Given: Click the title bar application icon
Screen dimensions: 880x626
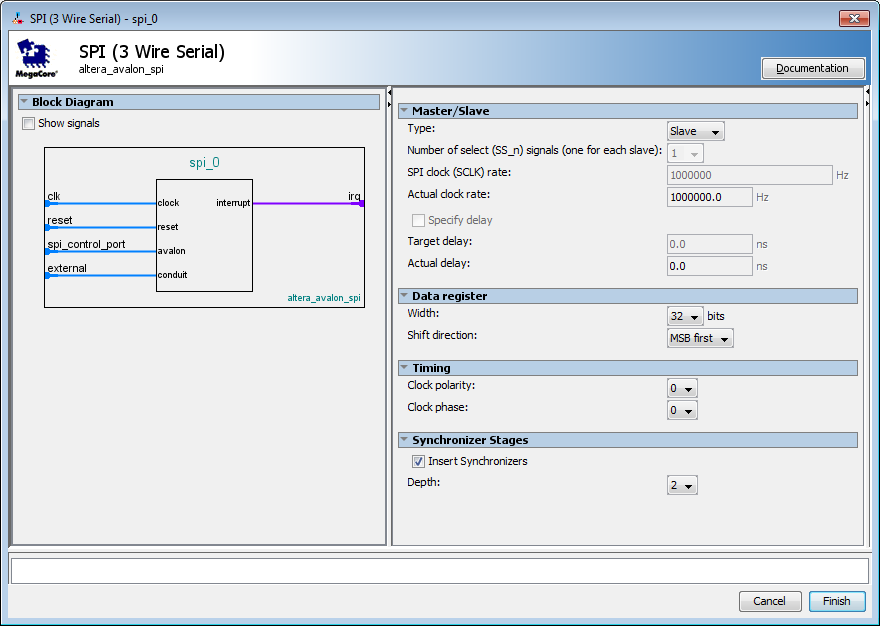Looking at the screenshot, I should tap(18, 19).
